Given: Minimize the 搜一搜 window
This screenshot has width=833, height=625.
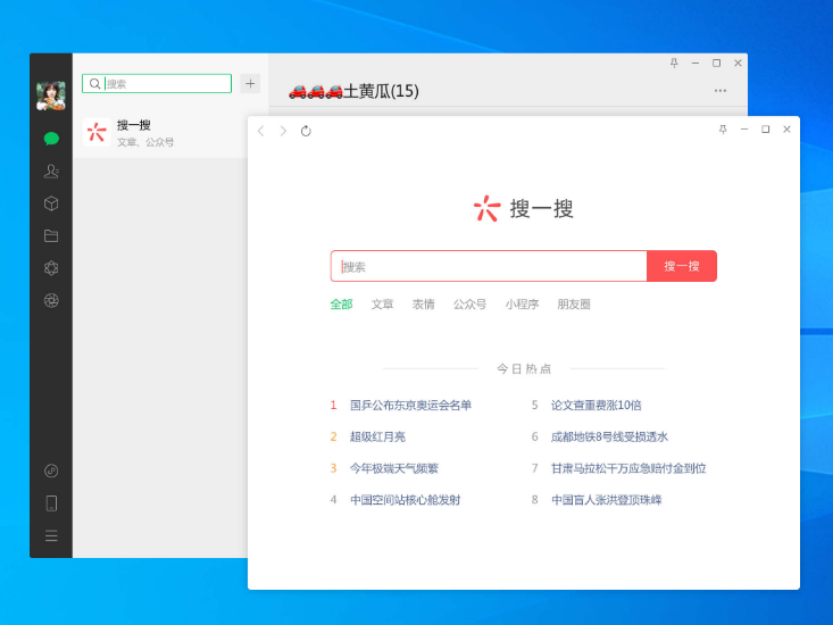Looking at the screenshot, I should pos(744,129).
